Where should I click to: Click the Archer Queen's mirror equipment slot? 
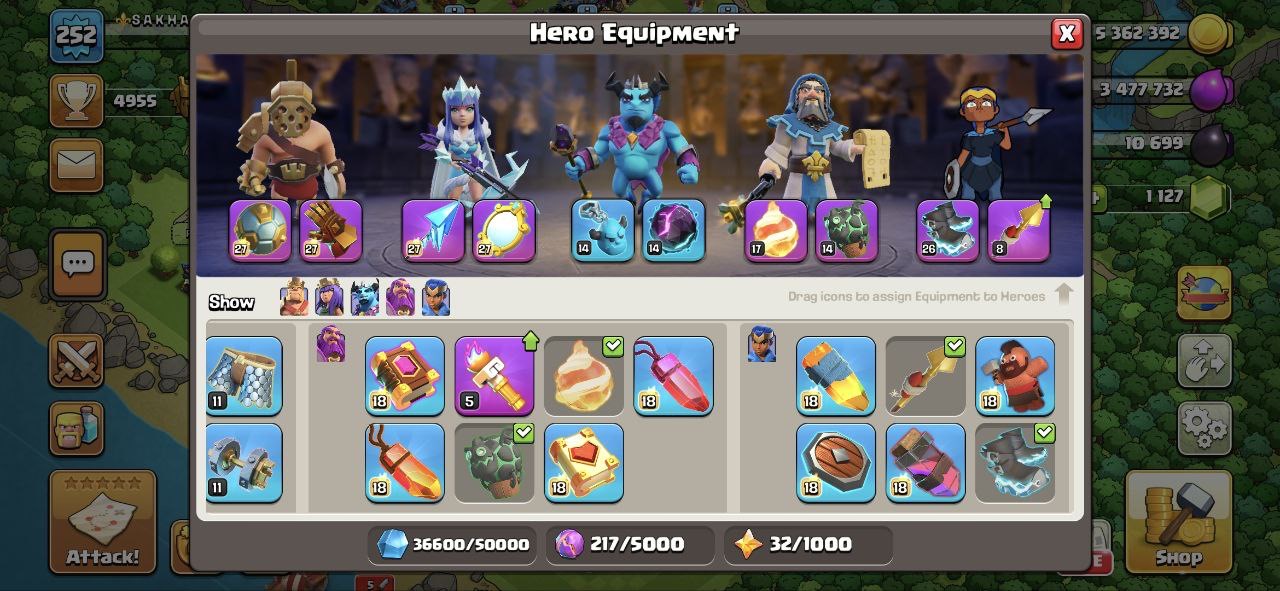[504, 230]
